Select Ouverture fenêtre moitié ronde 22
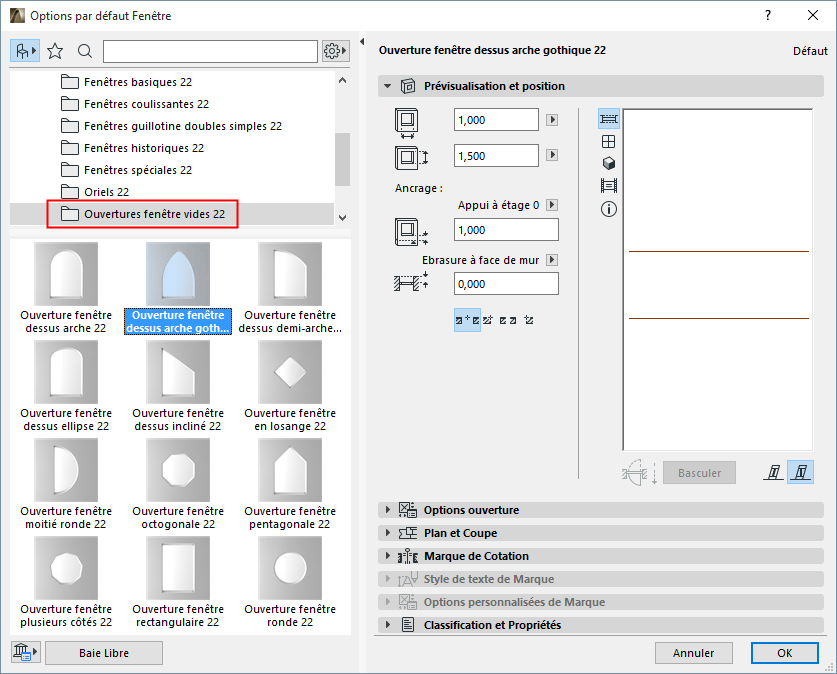 click(x=66, y=485)
